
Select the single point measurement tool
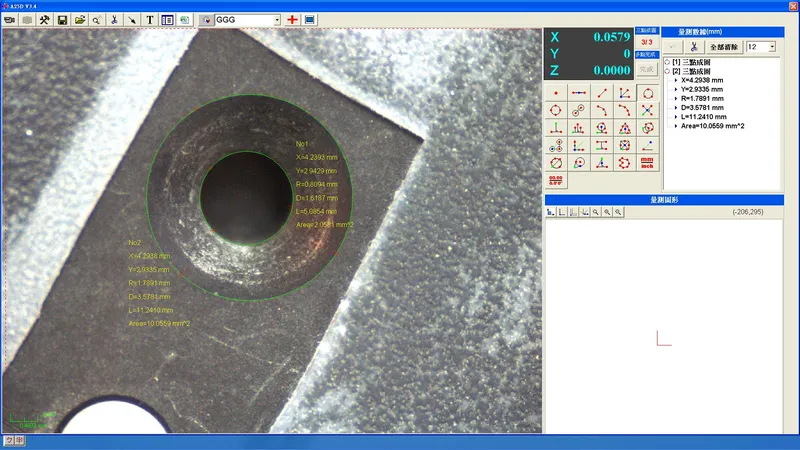tap(556, 93)
